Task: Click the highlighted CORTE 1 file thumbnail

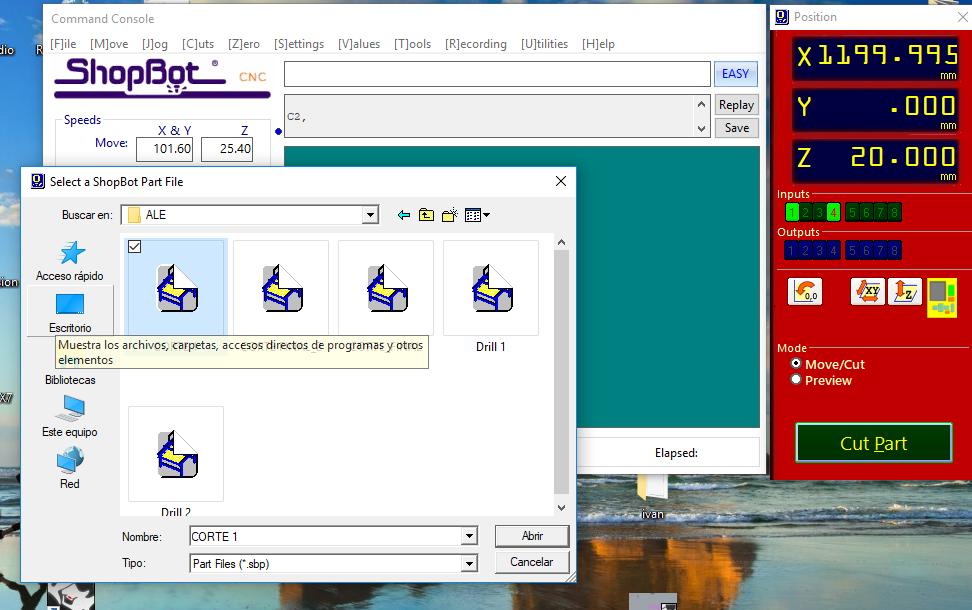Action: pyautogui.click(x=176, y=288)
